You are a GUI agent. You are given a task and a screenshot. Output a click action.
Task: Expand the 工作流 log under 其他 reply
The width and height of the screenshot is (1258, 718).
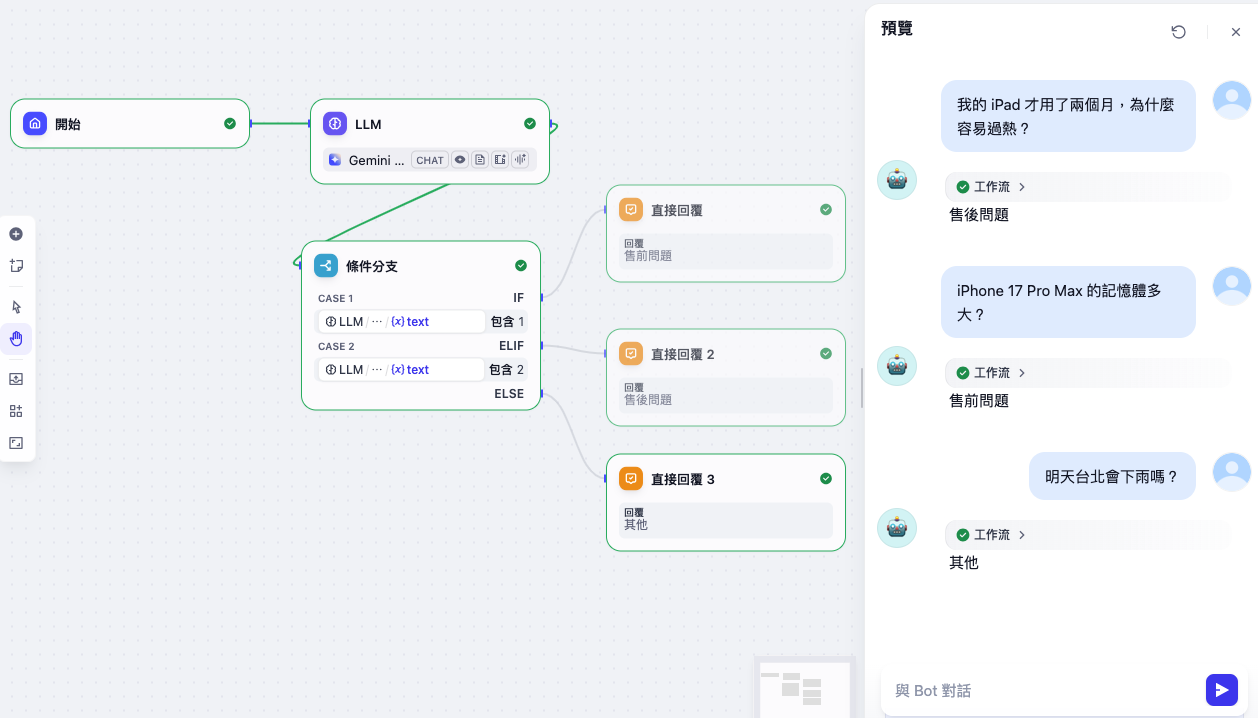click(x=990, y=535)
